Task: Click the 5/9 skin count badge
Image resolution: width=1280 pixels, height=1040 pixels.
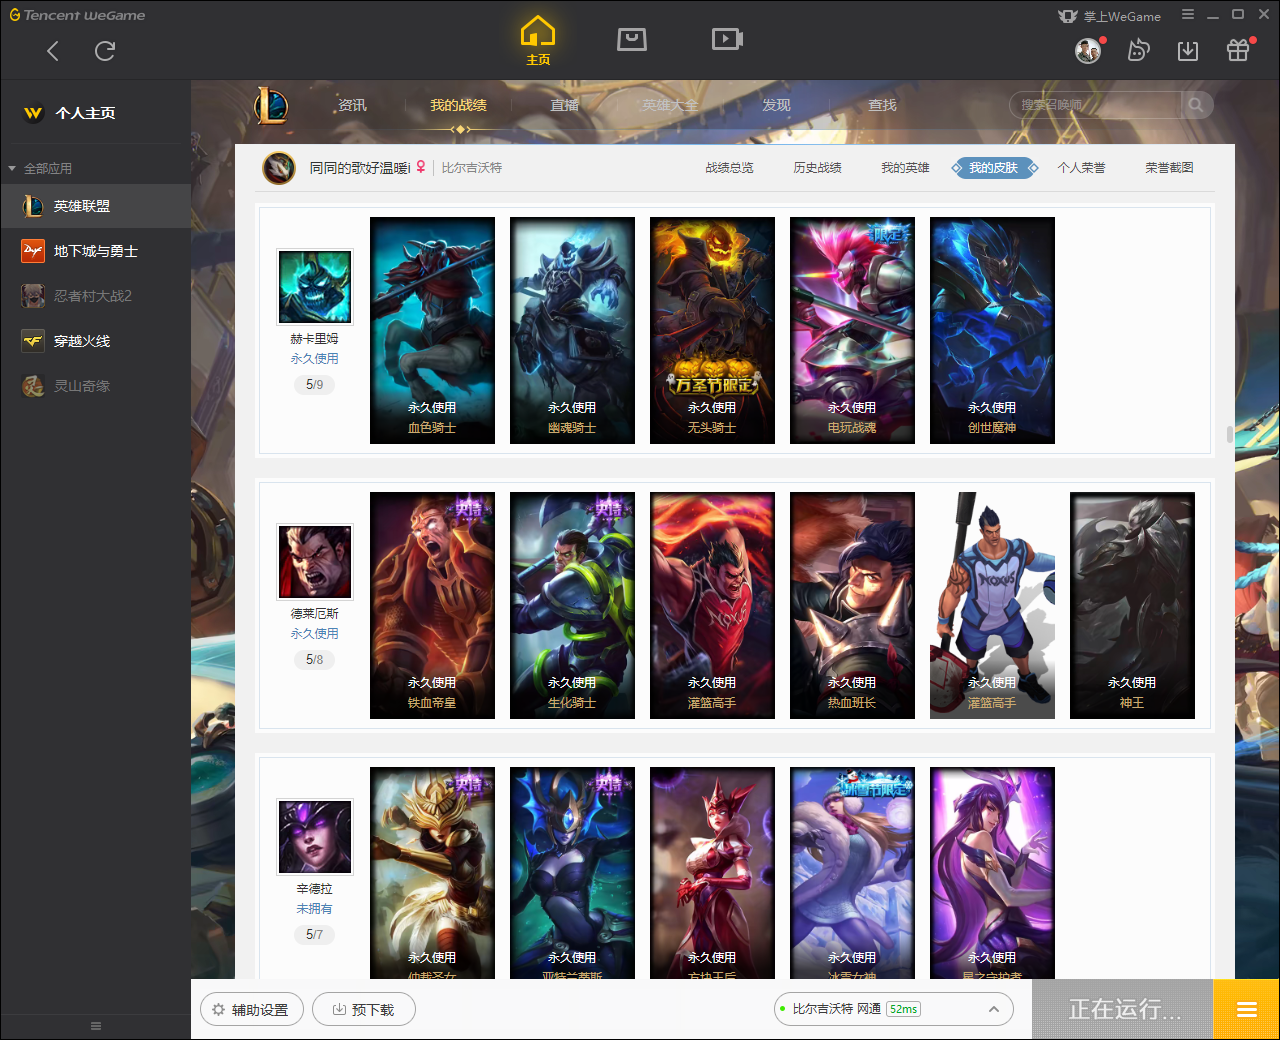Action: pos(315,384)
